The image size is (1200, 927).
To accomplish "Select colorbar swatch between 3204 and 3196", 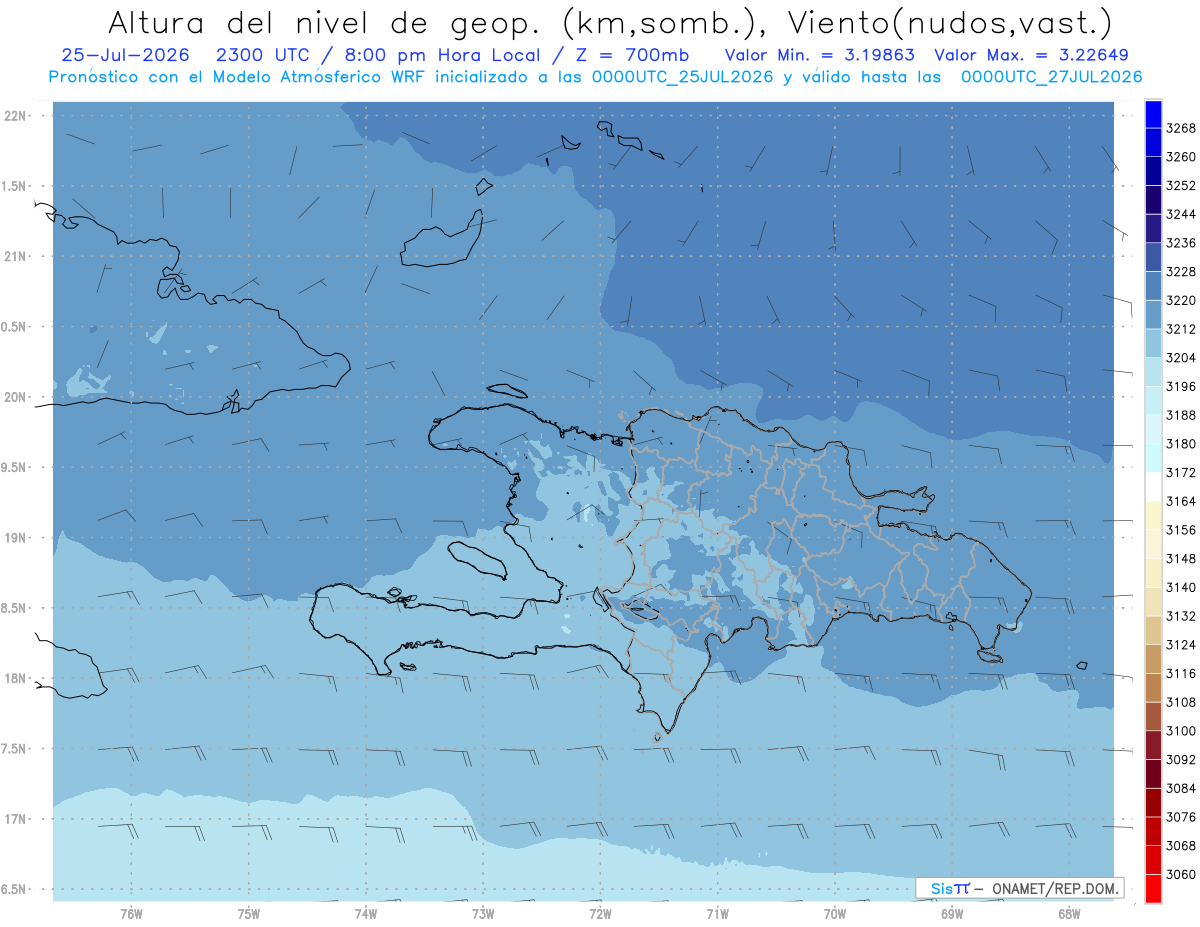I will pos(1153,372).
